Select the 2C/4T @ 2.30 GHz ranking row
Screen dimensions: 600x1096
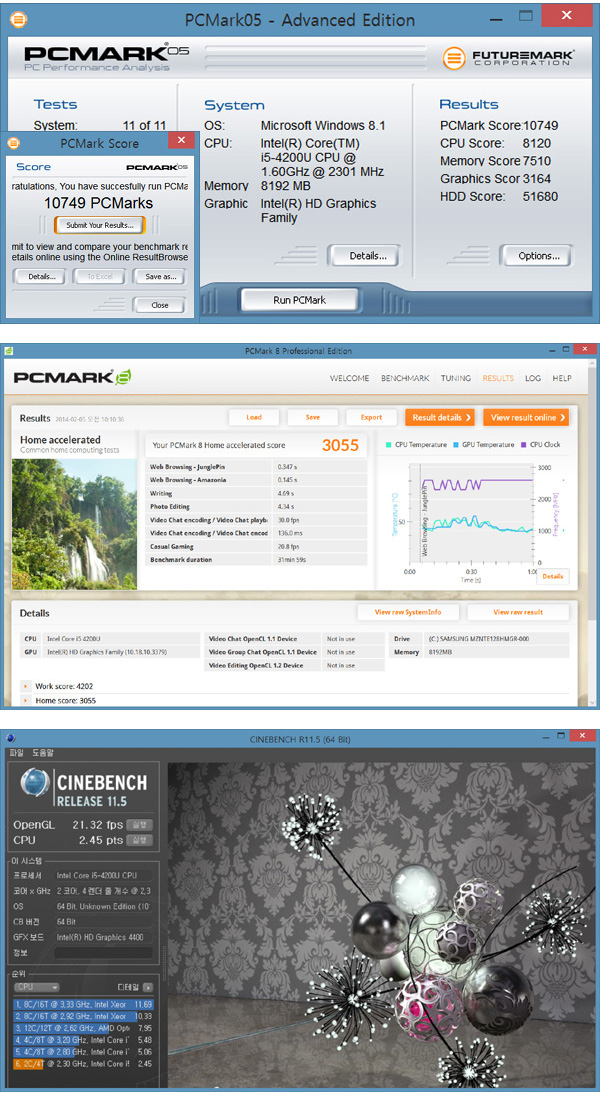[x=83, y=1064]
